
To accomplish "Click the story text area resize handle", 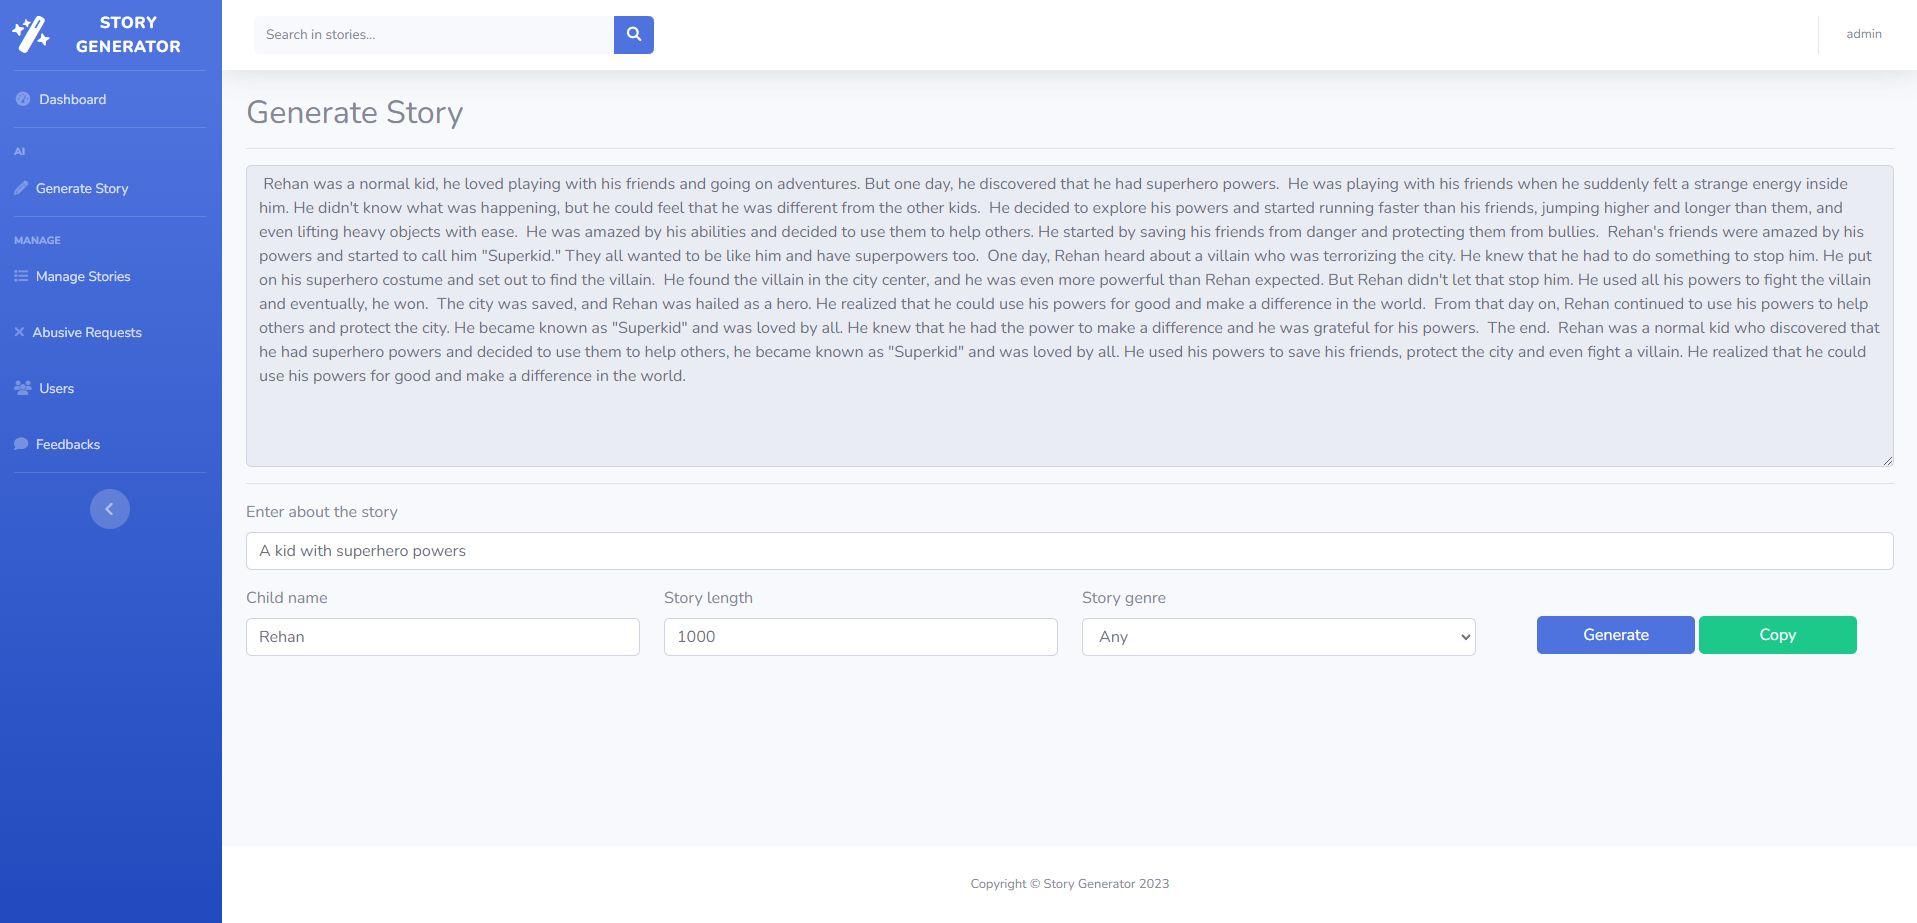I will [1887, 460].
